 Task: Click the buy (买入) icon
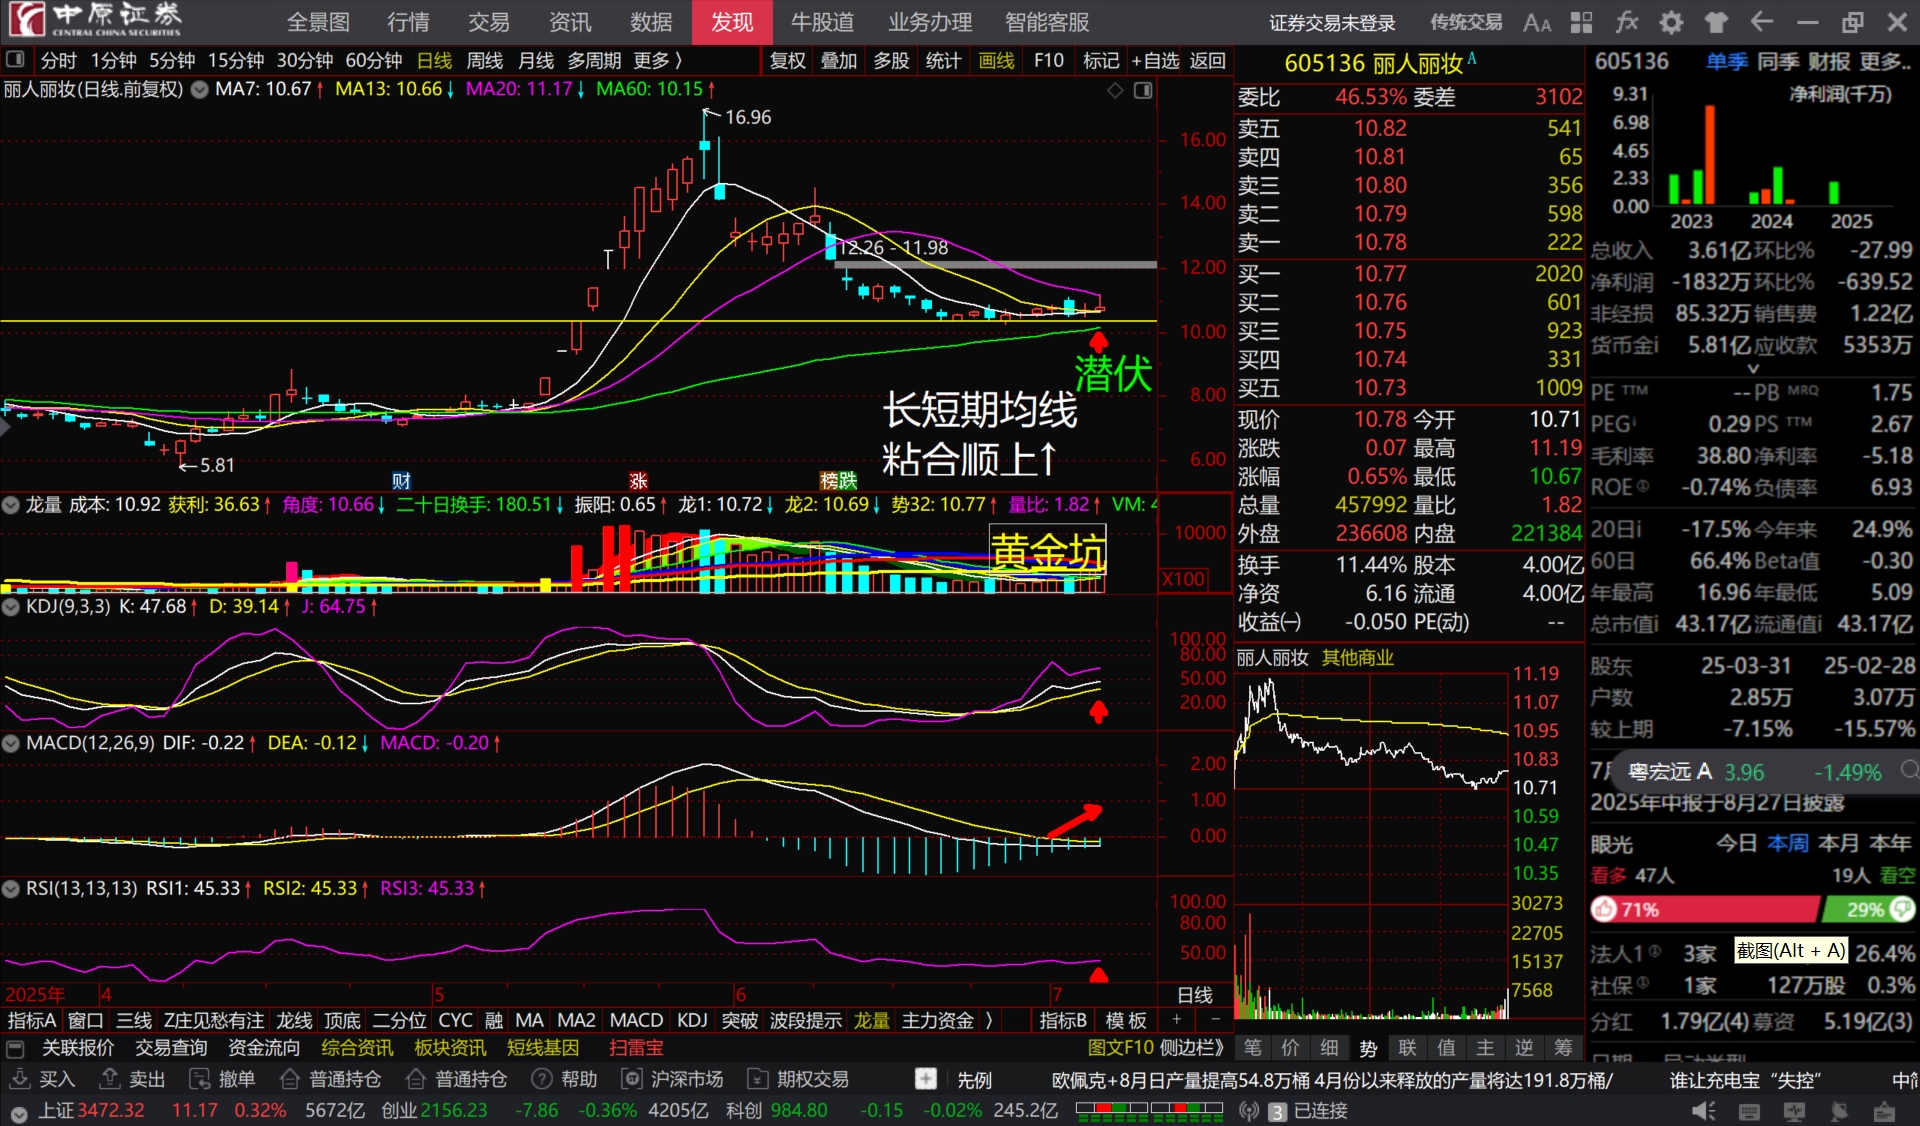point(20,1079)
